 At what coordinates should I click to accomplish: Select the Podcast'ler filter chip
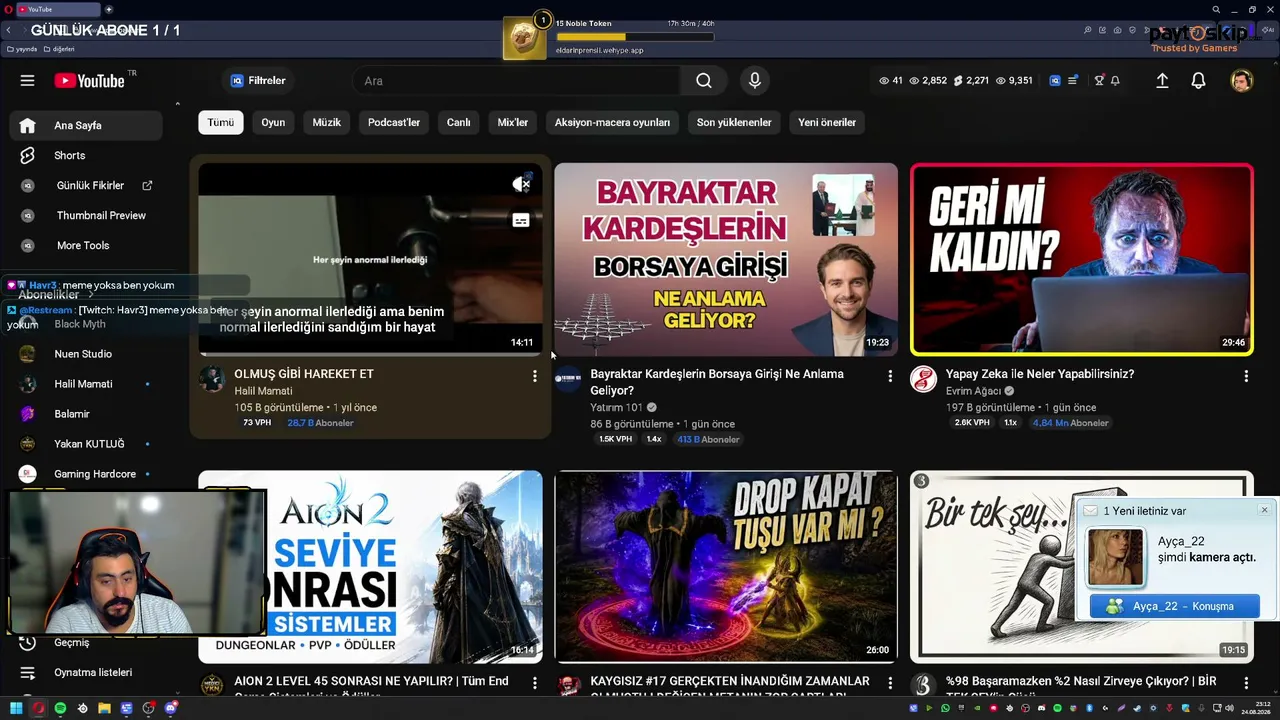coord(394,122)
